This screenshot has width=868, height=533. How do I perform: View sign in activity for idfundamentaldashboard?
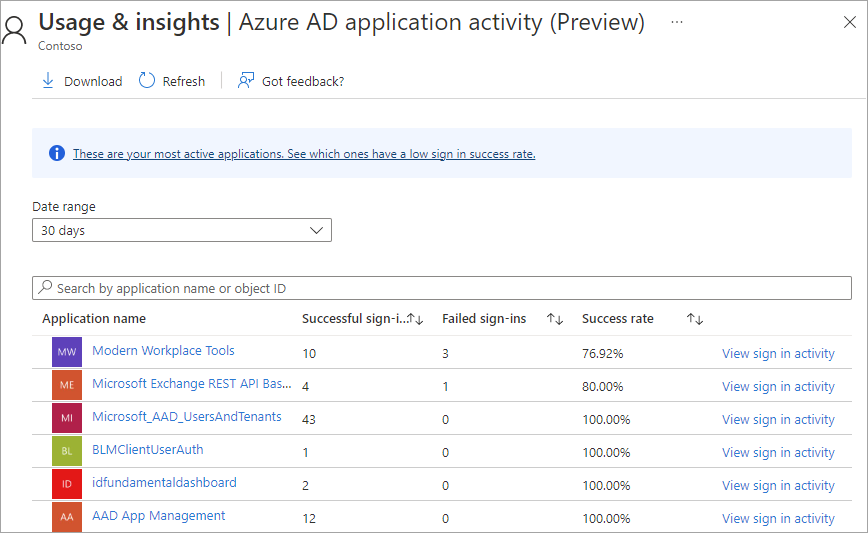click(778, 485)
